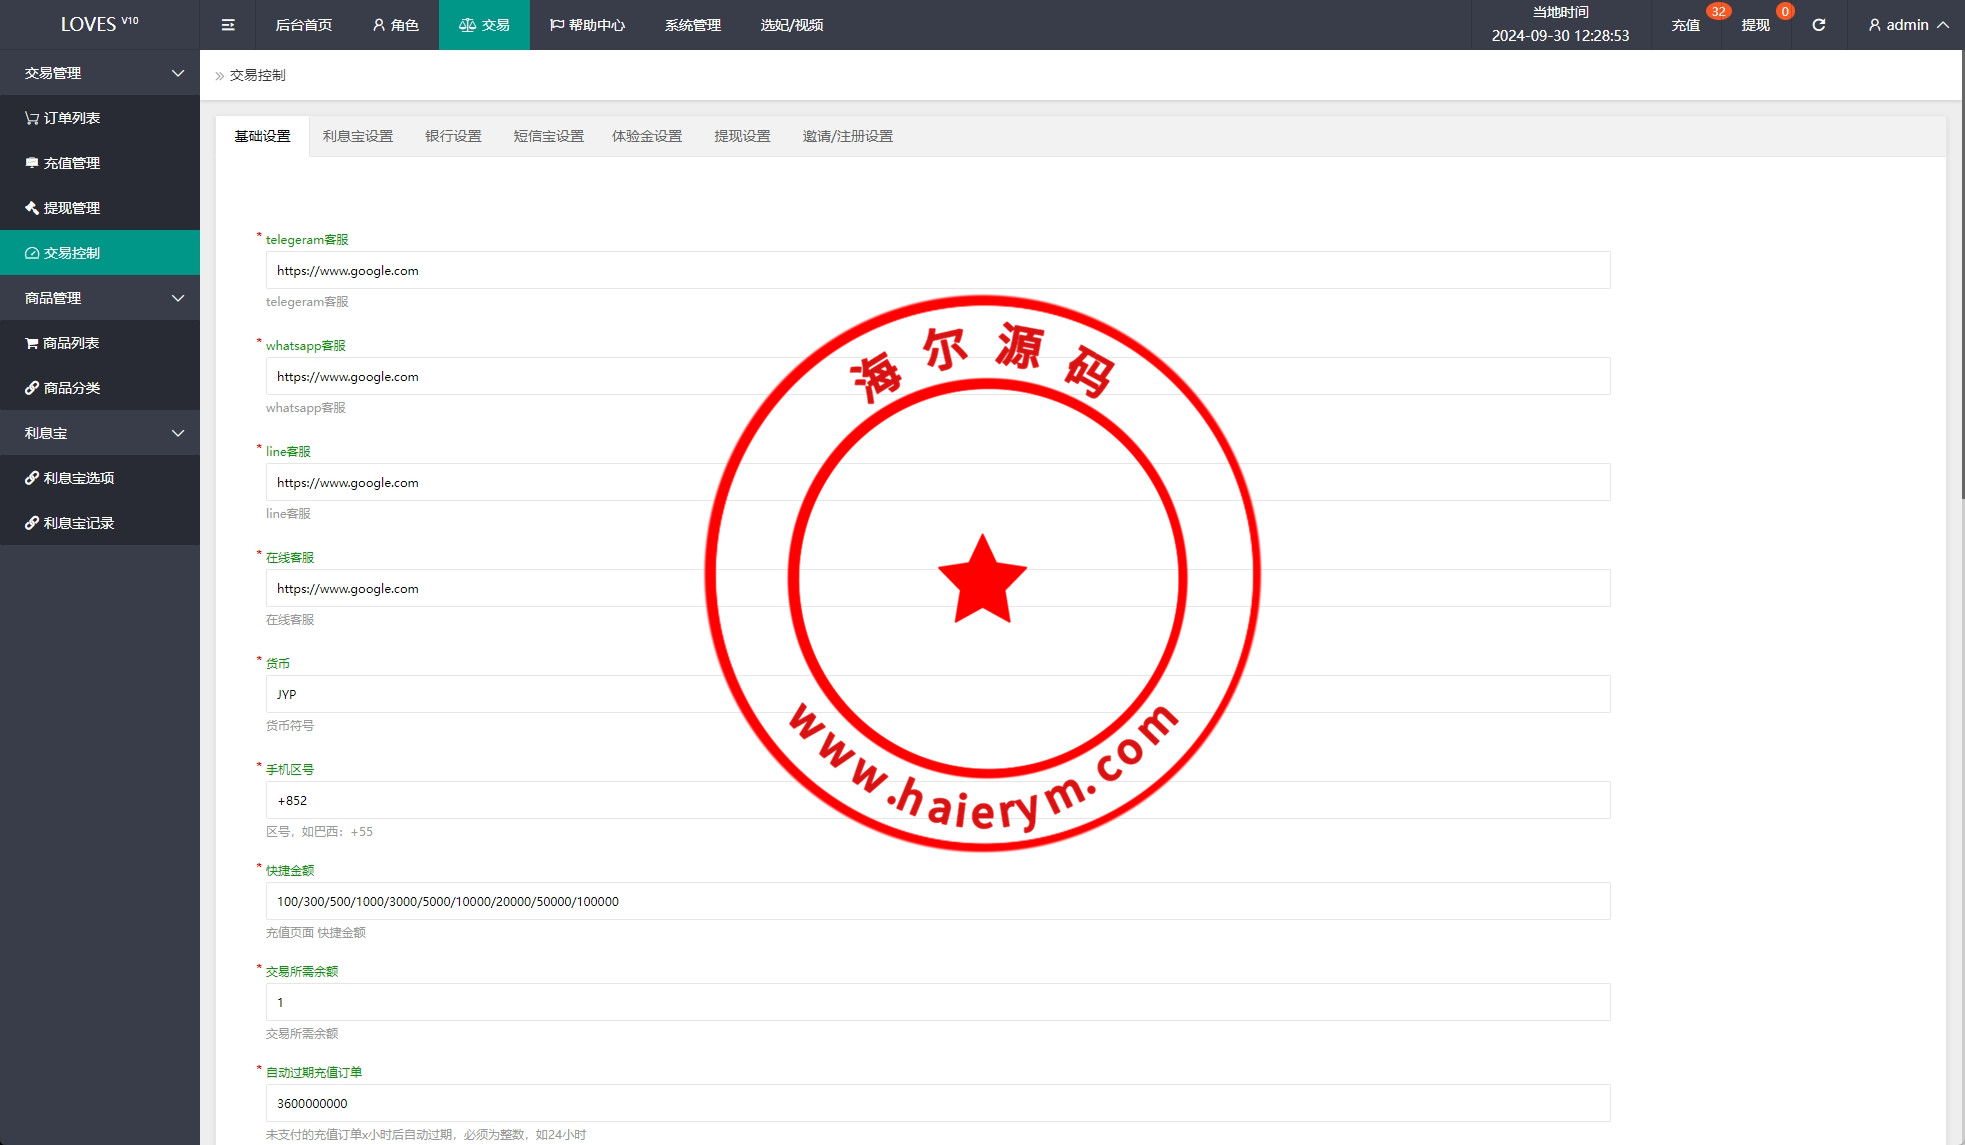The width and height of the screenshot is (1965, 1145).
Task: Open 商品分类 link icon item
Action: [71, 388]
